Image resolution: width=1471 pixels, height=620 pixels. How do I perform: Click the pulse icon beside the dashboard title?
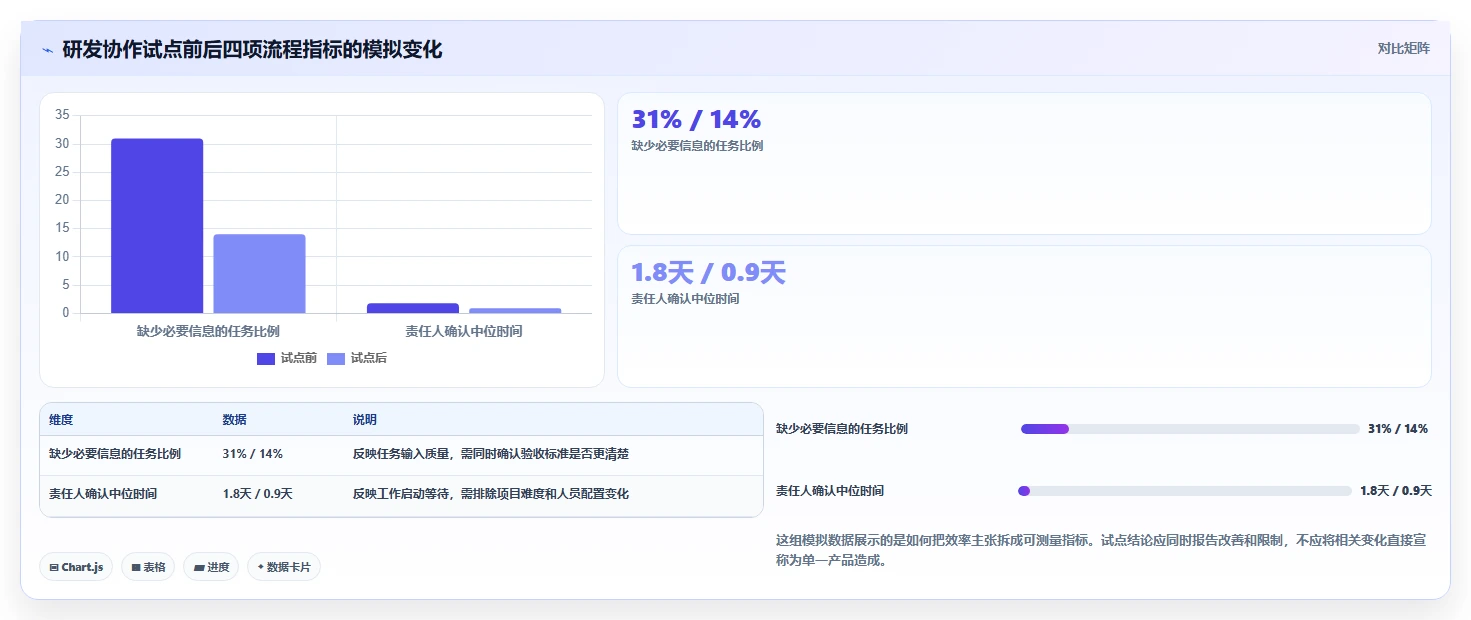47,50
